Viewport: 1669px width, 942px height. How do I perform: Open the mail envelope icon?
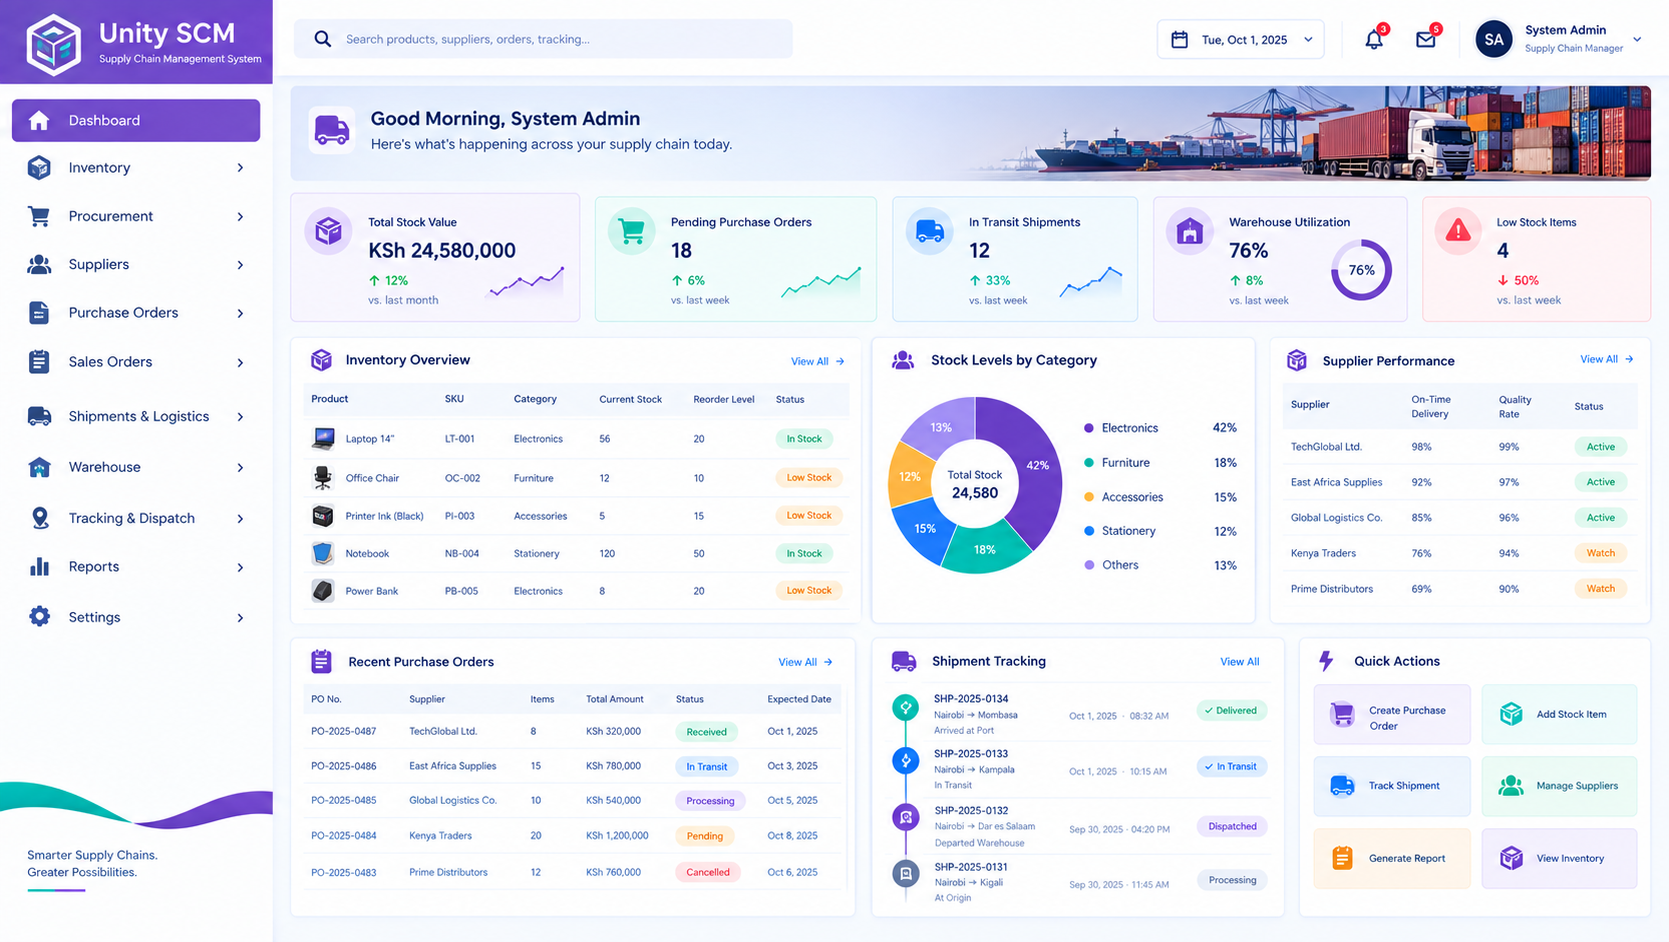pos(1426,40)
